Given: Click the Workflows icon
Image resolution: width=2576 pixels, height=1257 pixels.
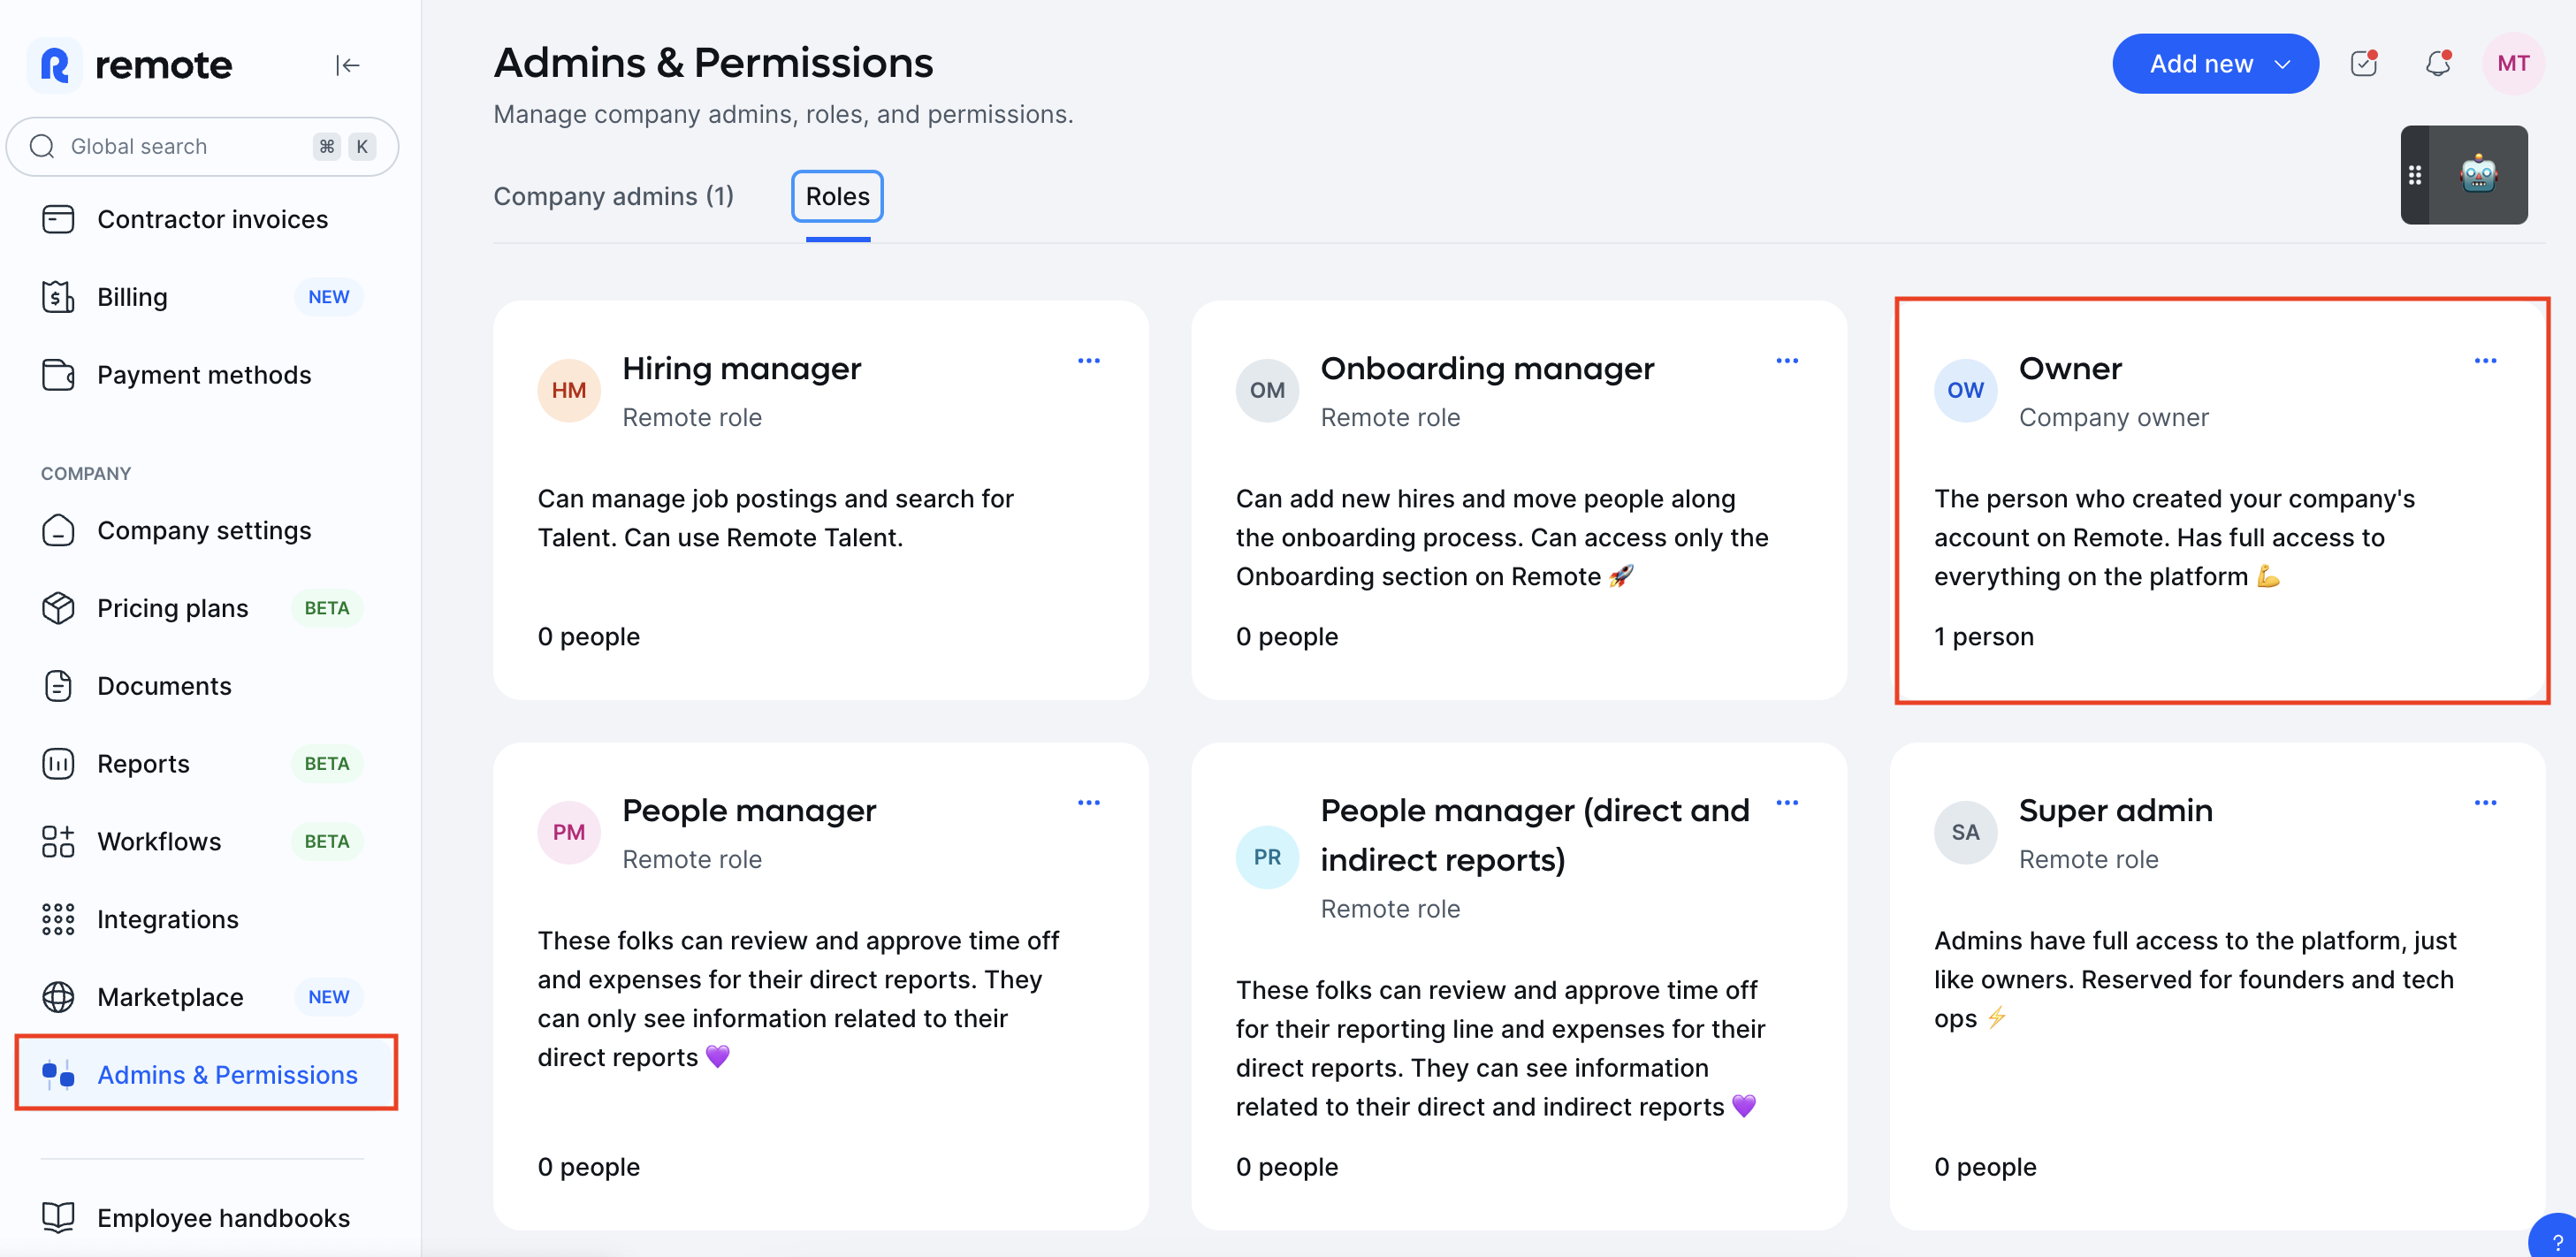Looking at the screenshot, I should 58,842.
